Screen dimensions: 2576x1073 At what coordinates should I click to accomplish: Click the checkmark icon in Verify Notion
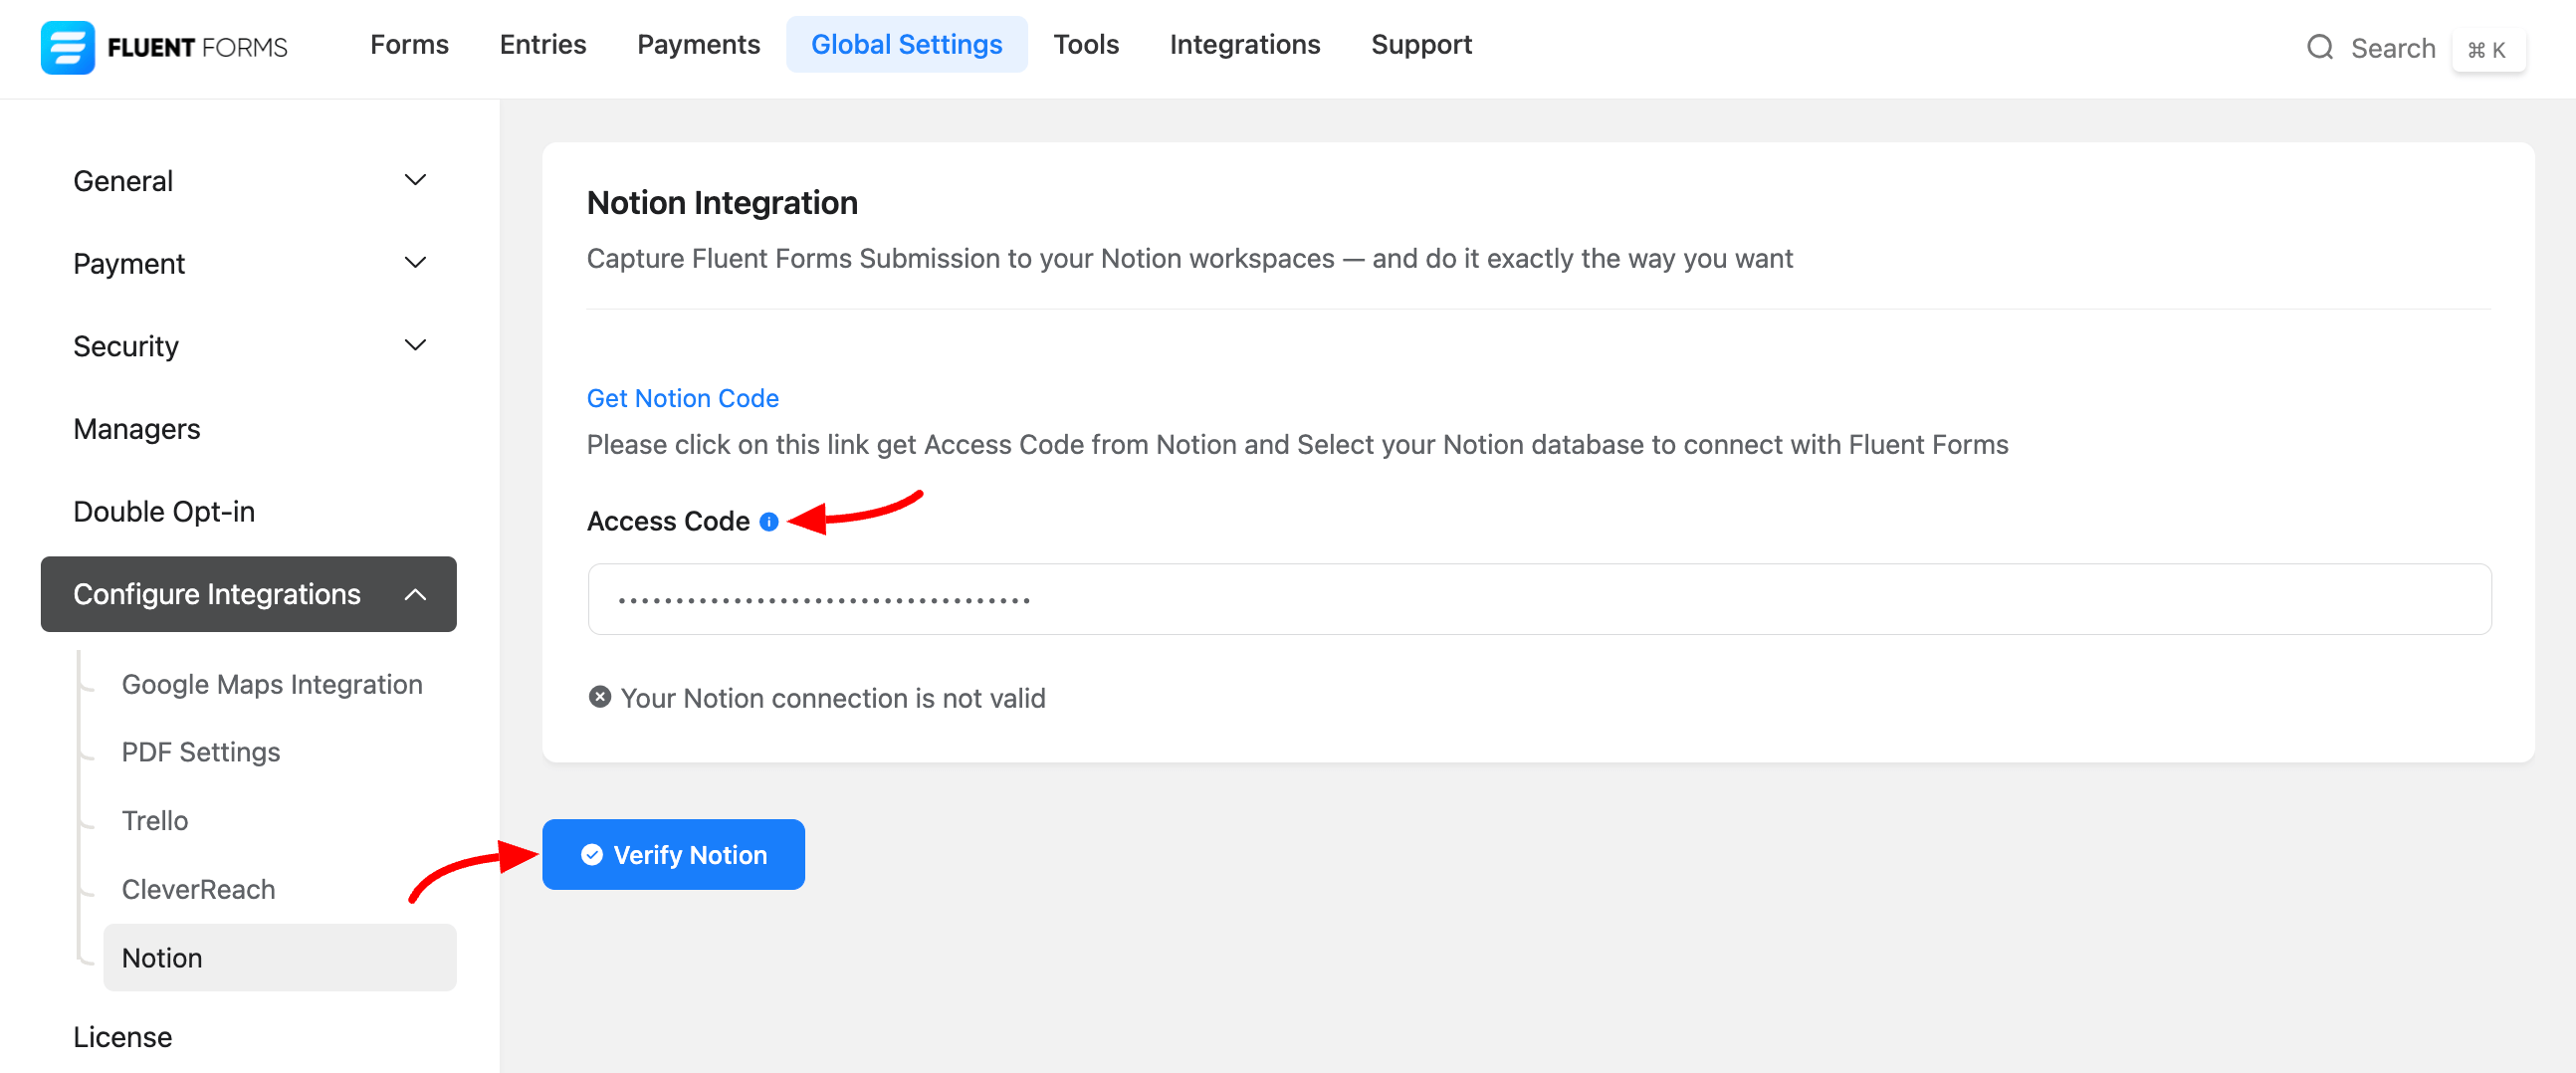592,854
